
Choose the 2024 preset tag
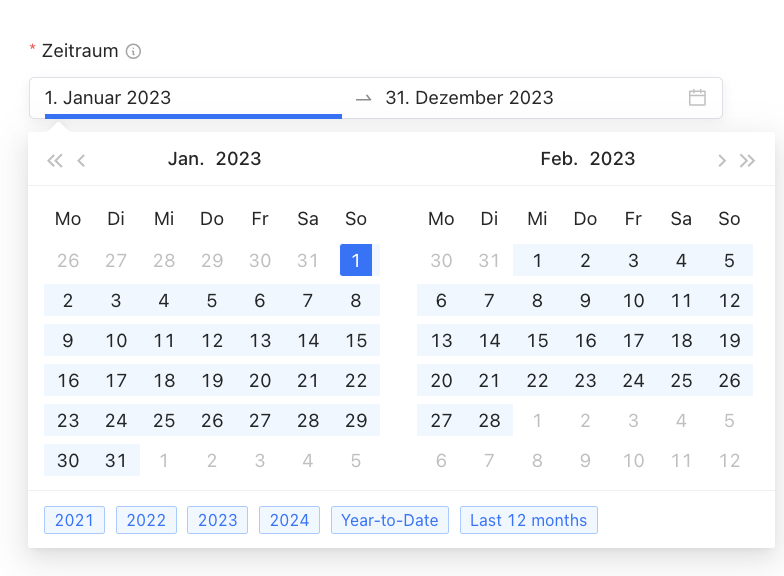click(x=290, y=520)
